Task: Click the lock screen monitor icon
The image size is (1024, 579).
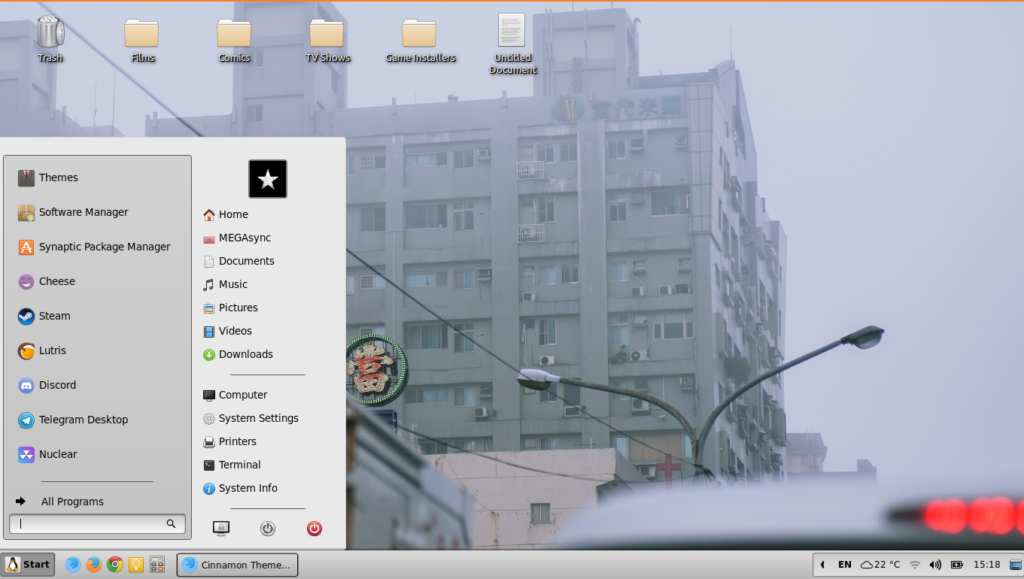Action: 221,528
